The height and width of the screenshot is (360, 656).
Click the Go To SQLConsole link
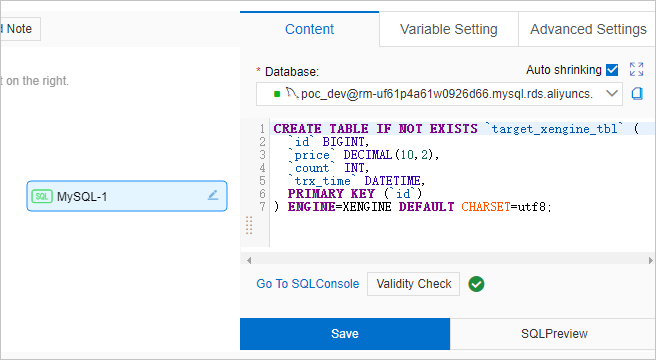point(308,284)
